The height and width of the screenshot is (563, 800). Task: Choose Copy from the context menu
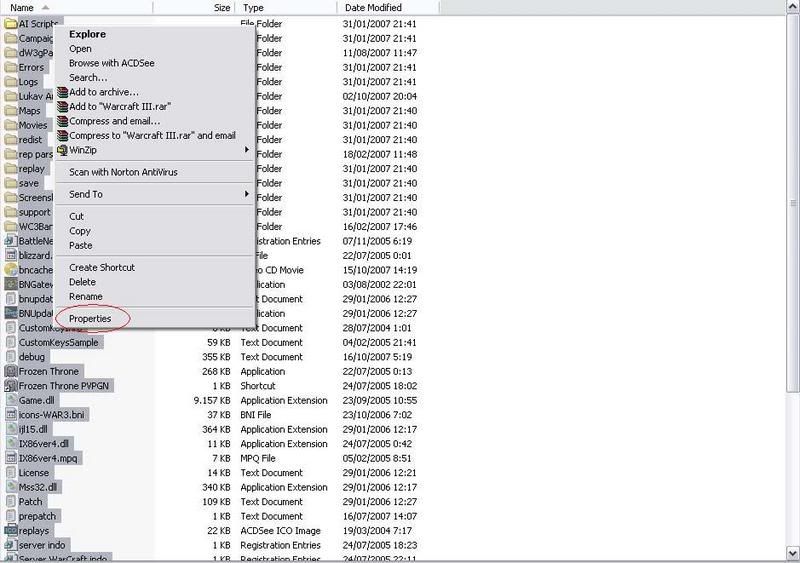[80, 231]
